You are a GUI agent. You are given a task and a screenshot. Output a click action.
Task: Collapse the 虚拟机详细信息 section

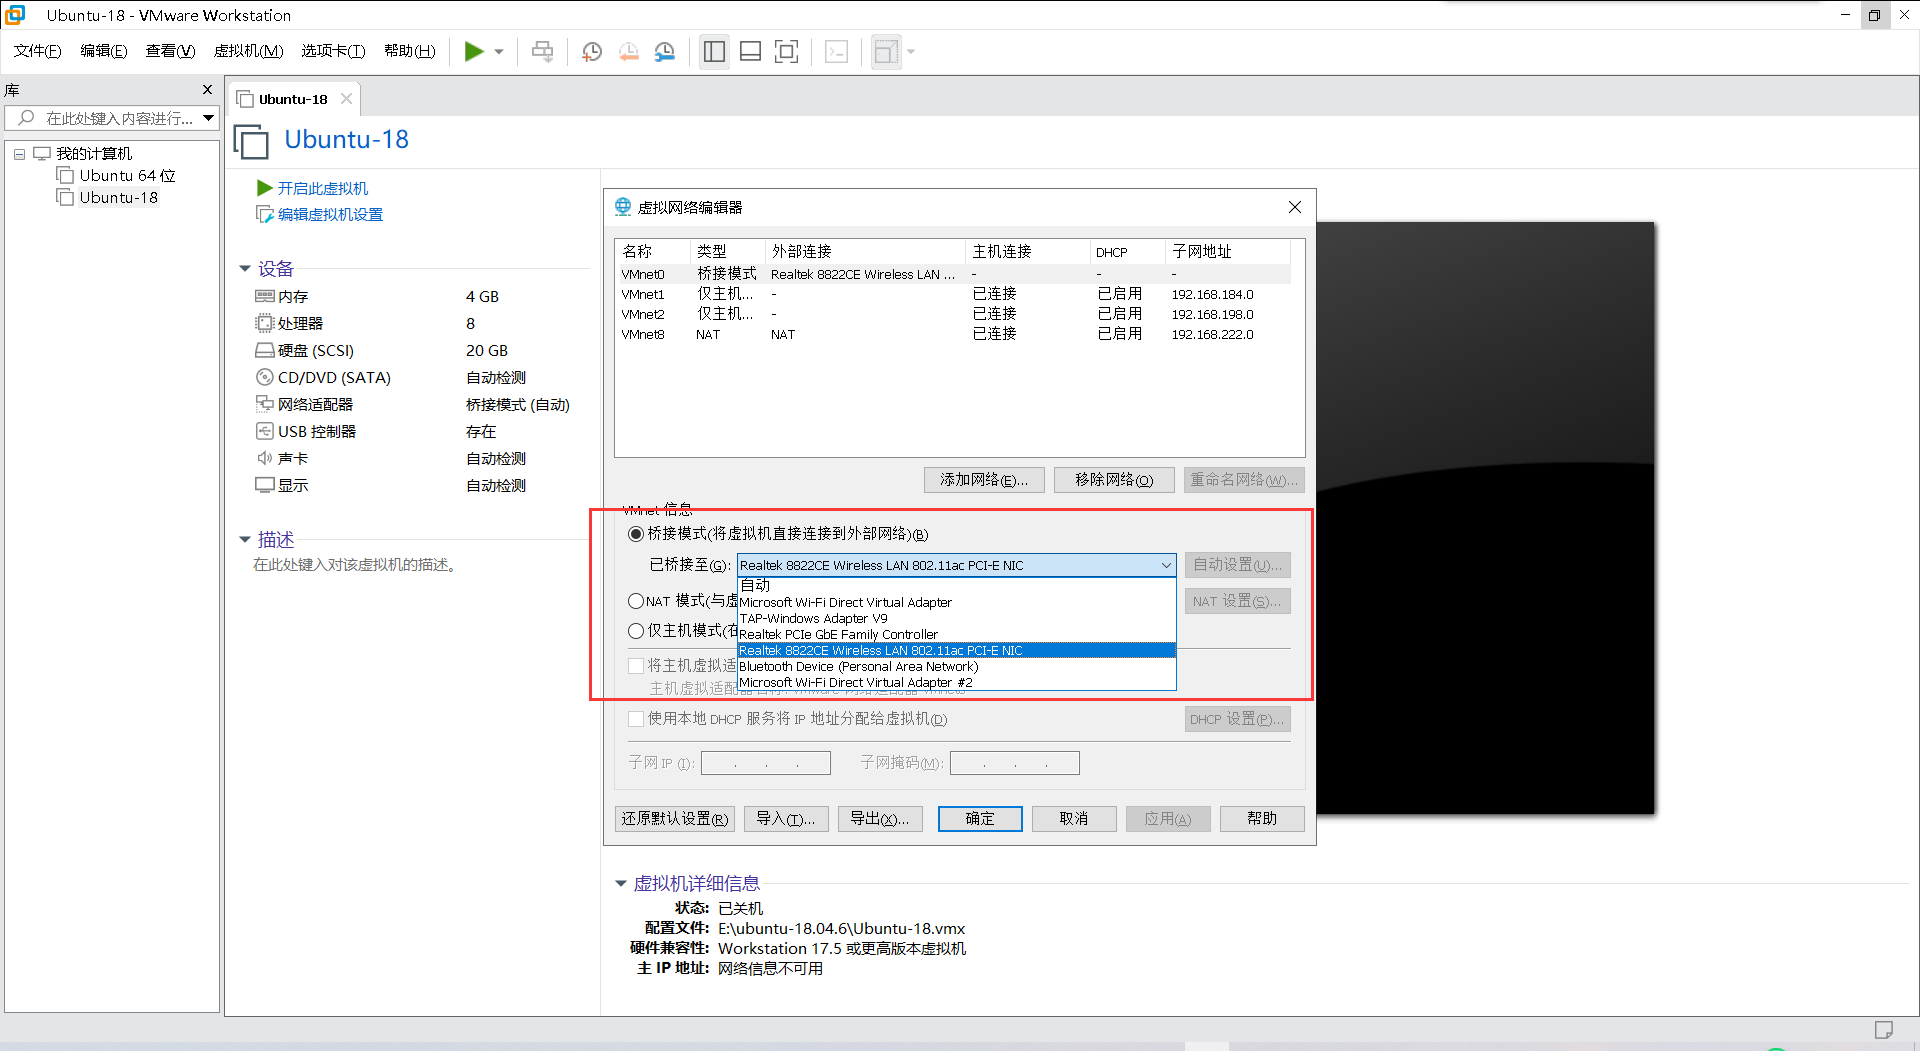pos(620,884)
